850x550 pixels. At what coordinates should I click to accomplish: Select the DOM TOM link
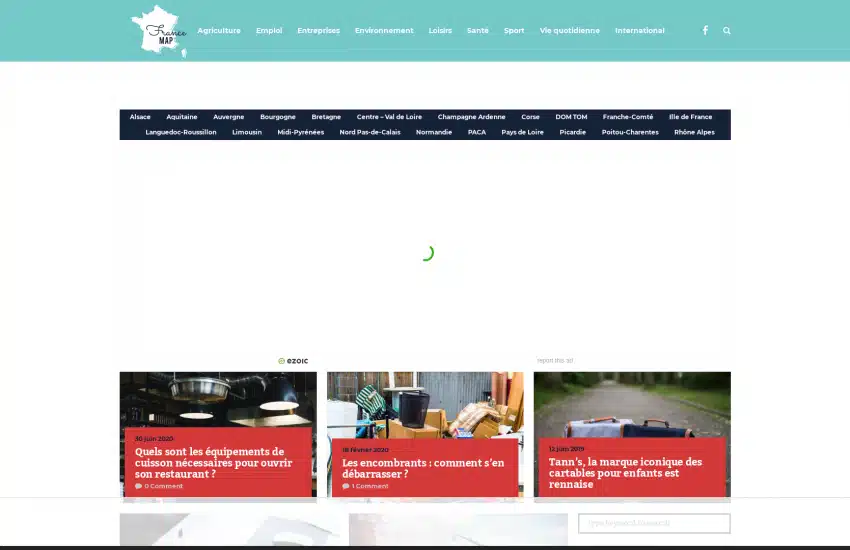point(571,117)
